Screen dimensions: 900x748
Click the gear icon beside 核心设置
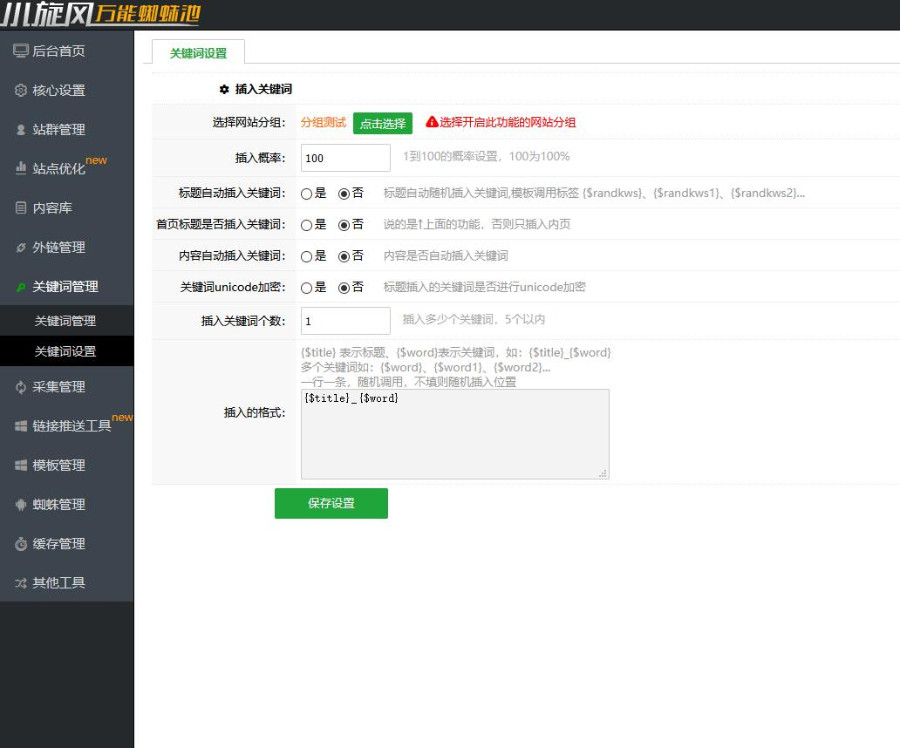[20, 90]
